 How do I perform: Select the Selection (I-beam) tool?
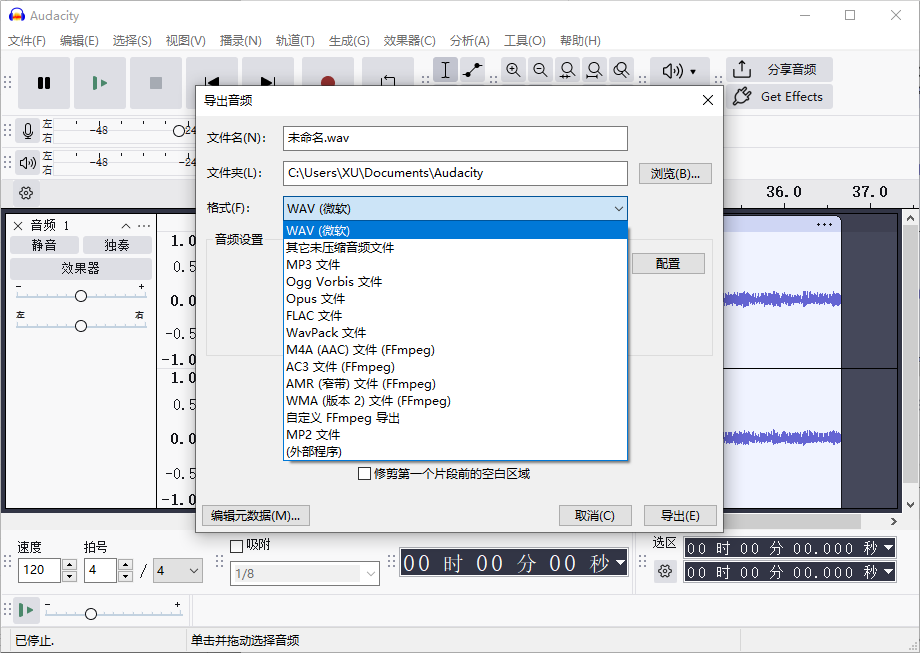[x=445, y=70]
